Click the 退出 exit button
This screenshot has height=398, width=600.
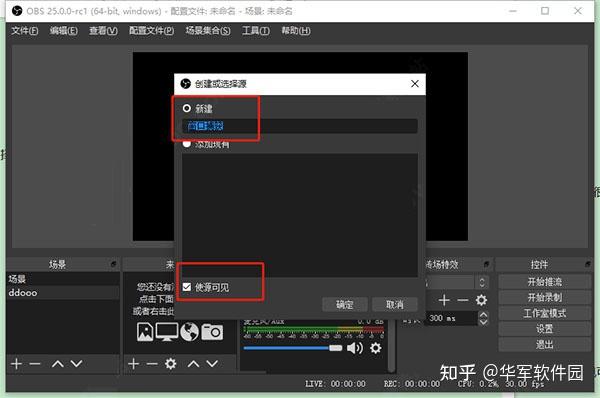545,344
